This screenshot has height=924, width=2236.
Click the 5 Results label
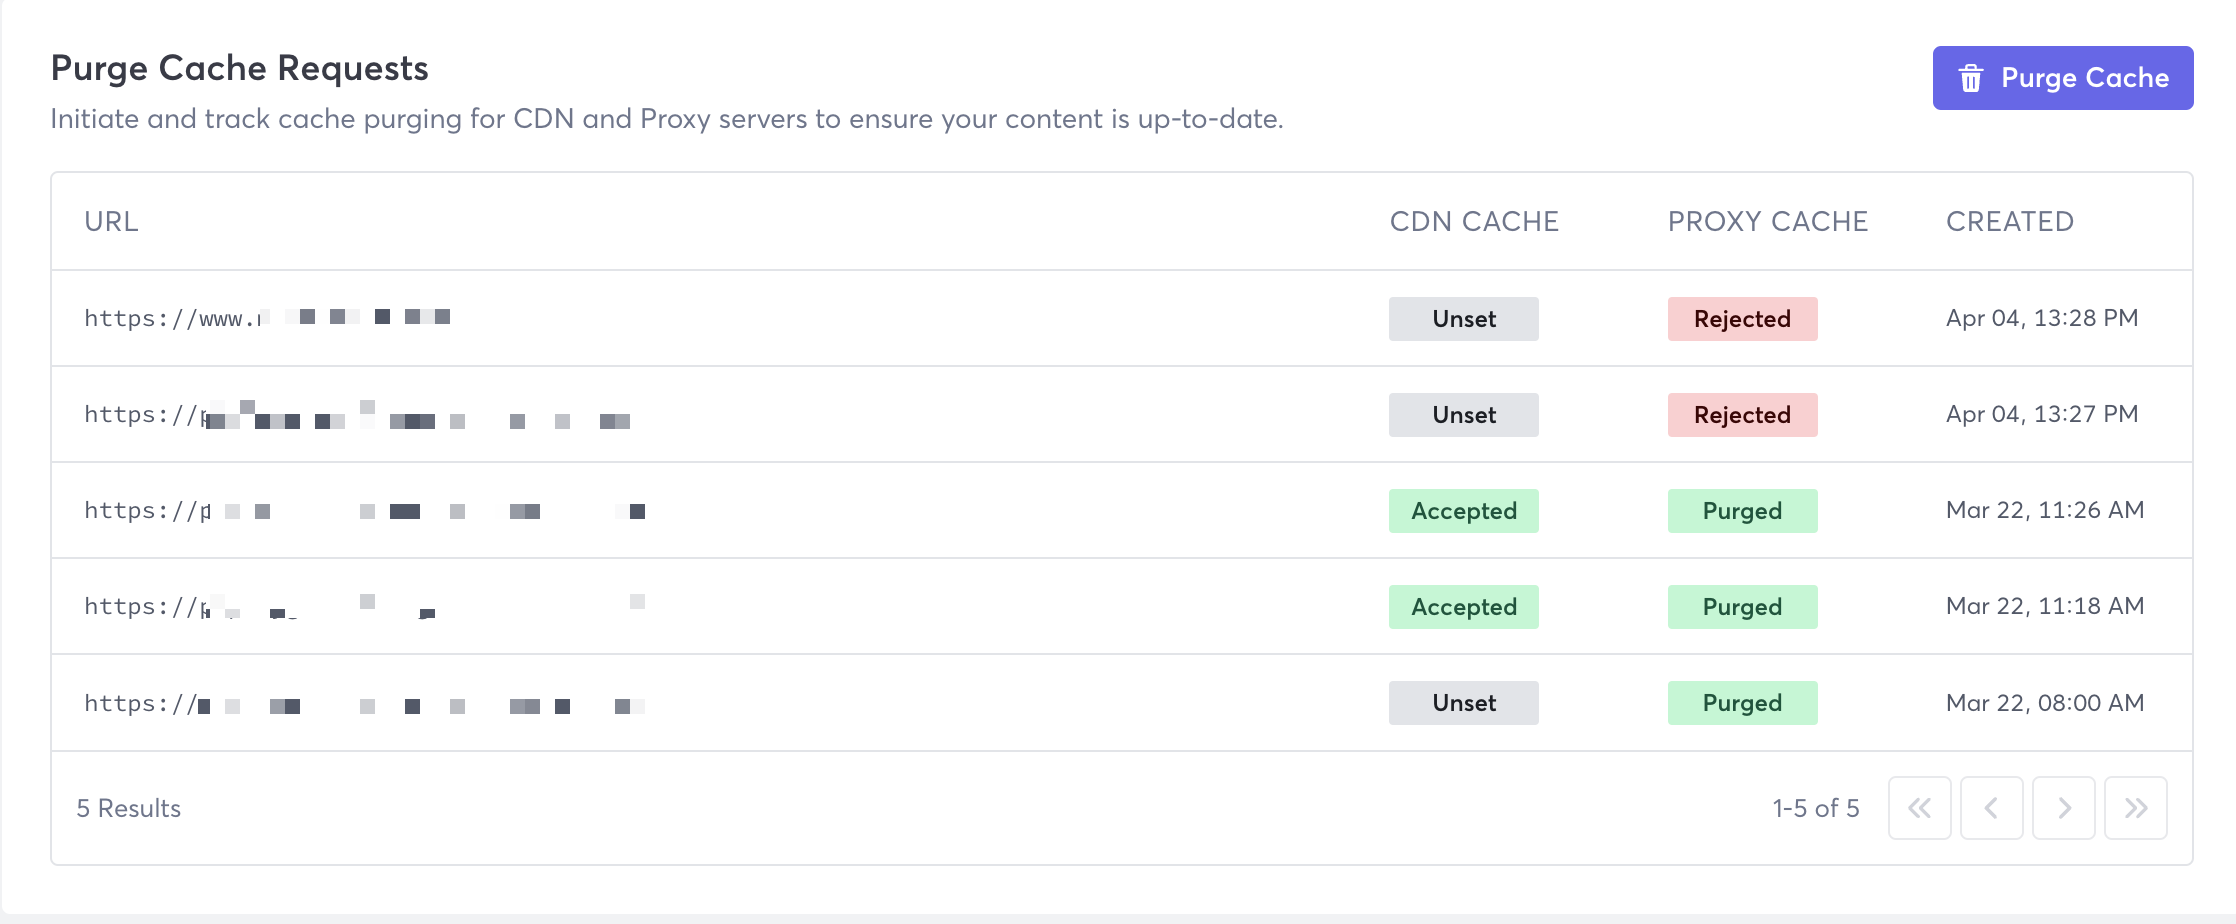point(129,807)
